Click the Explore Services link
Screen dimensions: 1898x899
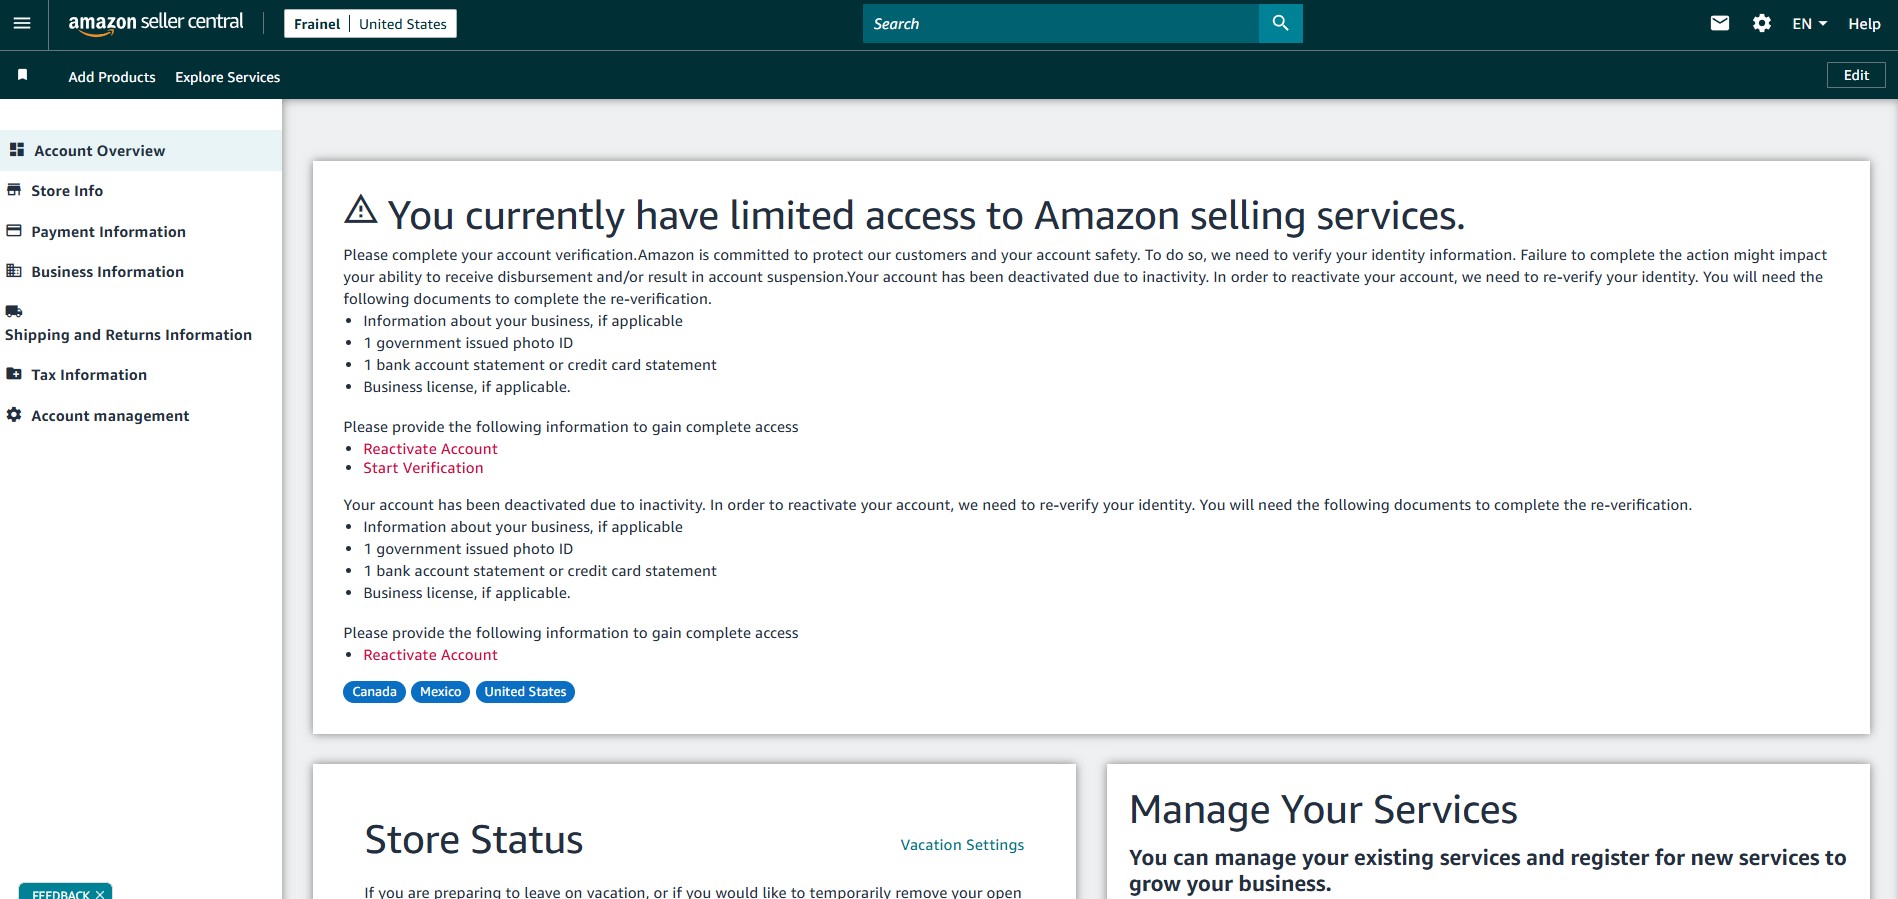click(227, 77)
